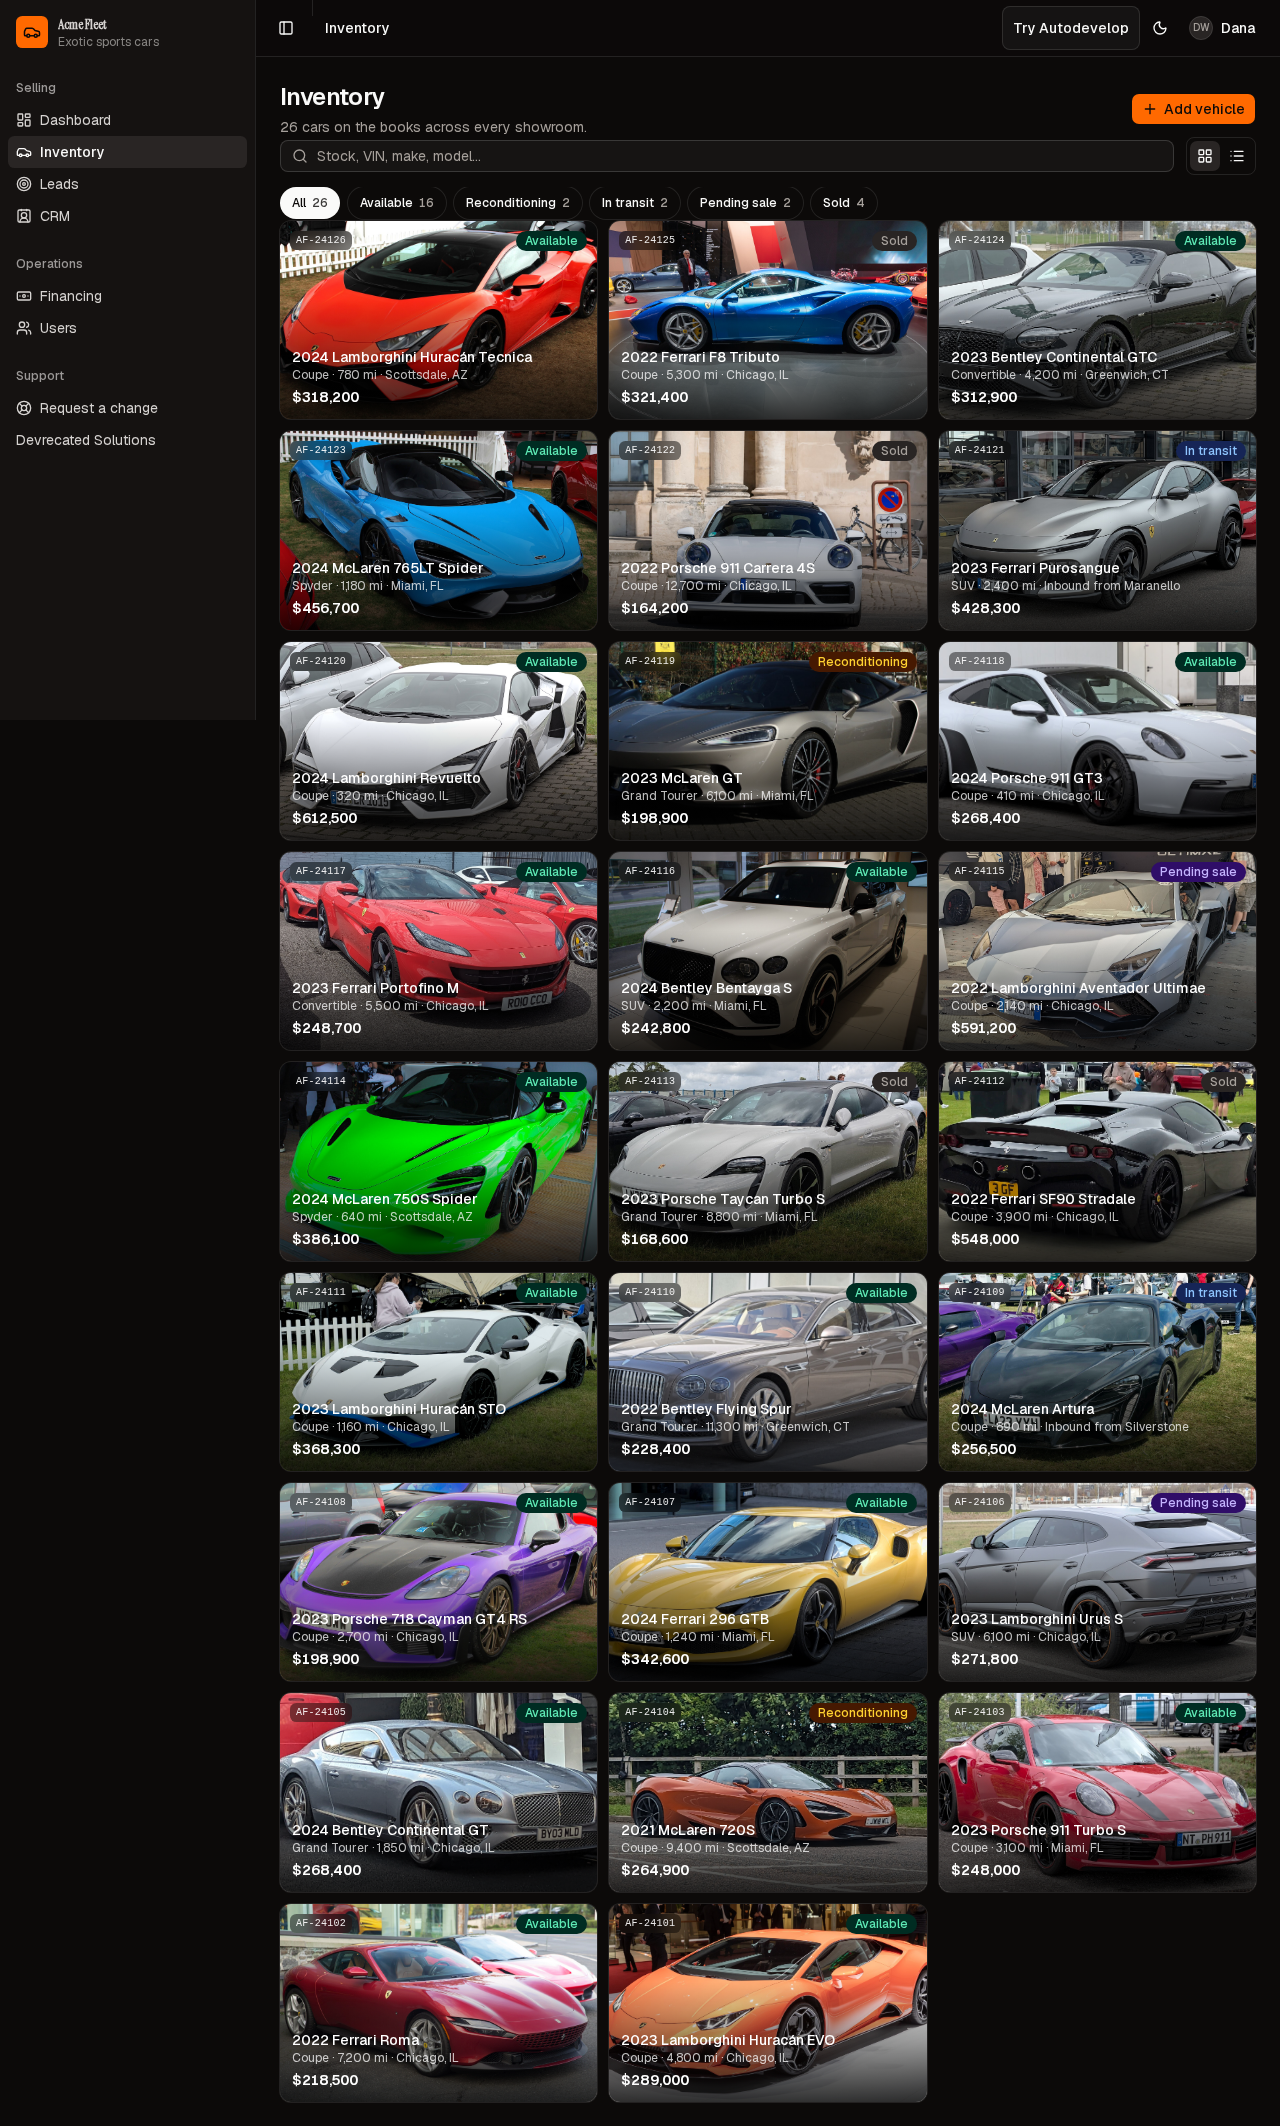Open the Lamborghini Revuelto card

click(438, 741)
